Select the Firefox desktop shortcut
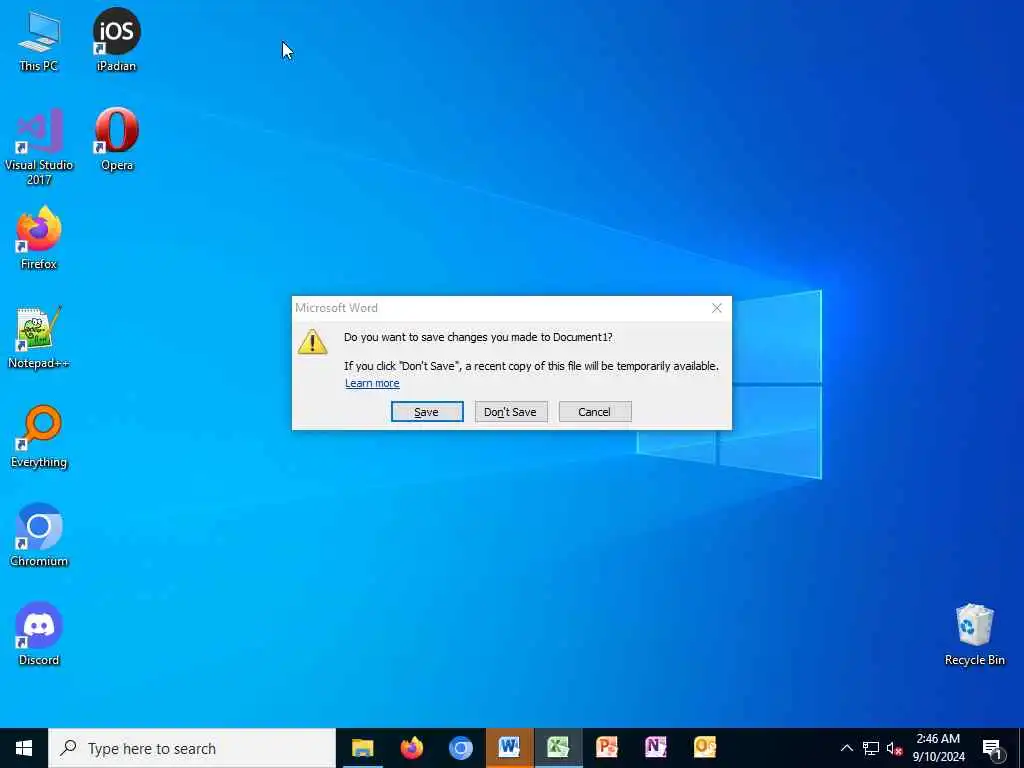 tap(39, 239)
